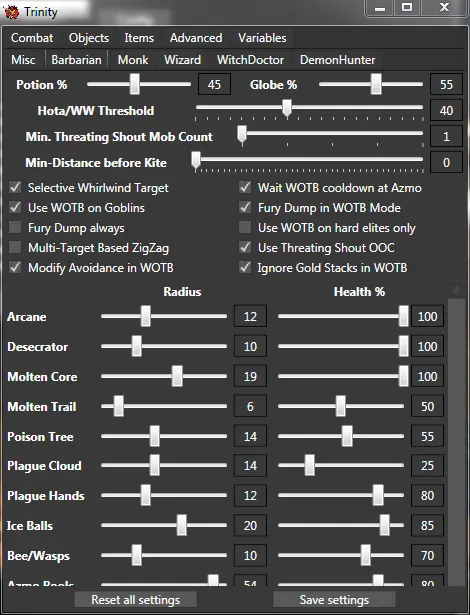Screen dimensions: 470x615
Task: Check Use WOTB on hard elites only
Action: (245, 227)
